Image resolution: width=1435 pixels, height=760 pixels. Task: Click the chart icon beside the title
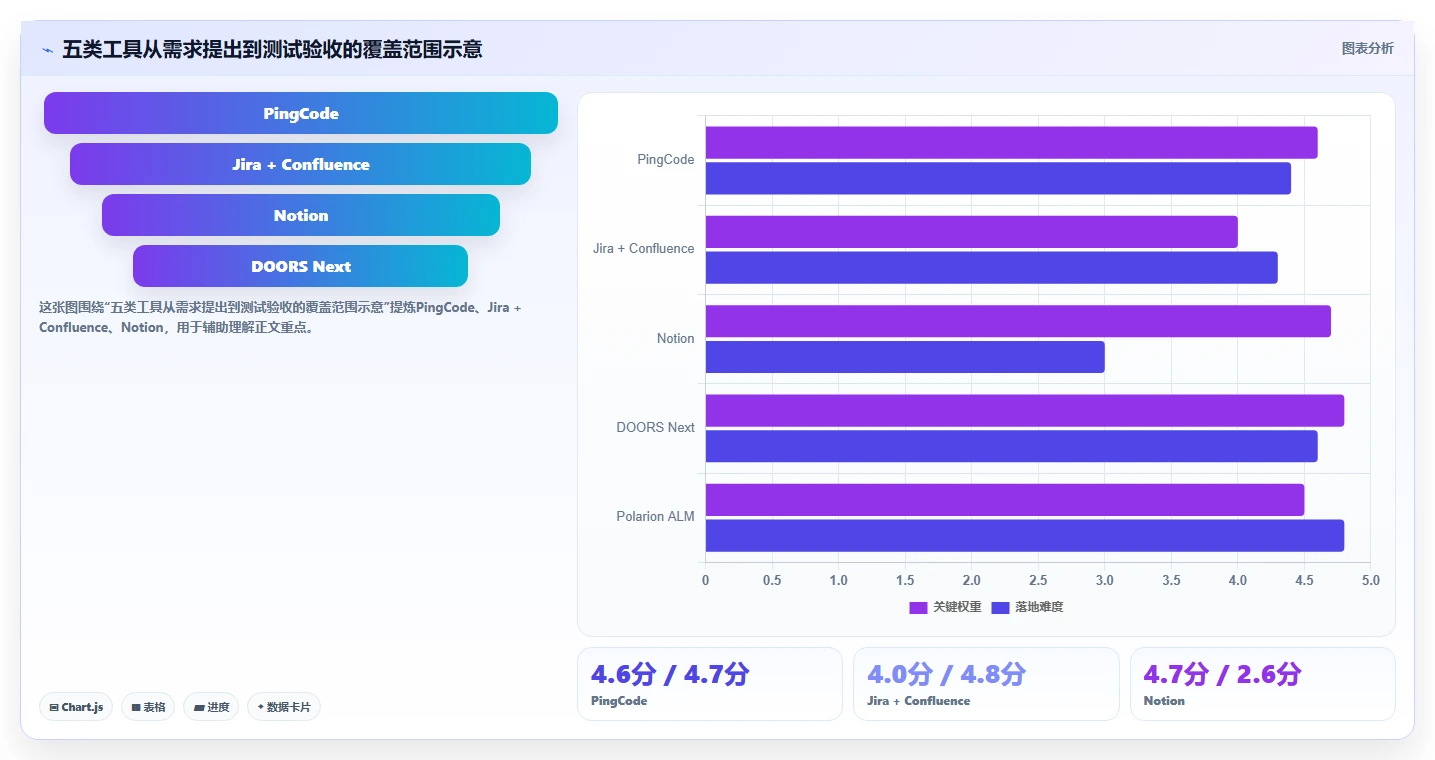(47, 49)
